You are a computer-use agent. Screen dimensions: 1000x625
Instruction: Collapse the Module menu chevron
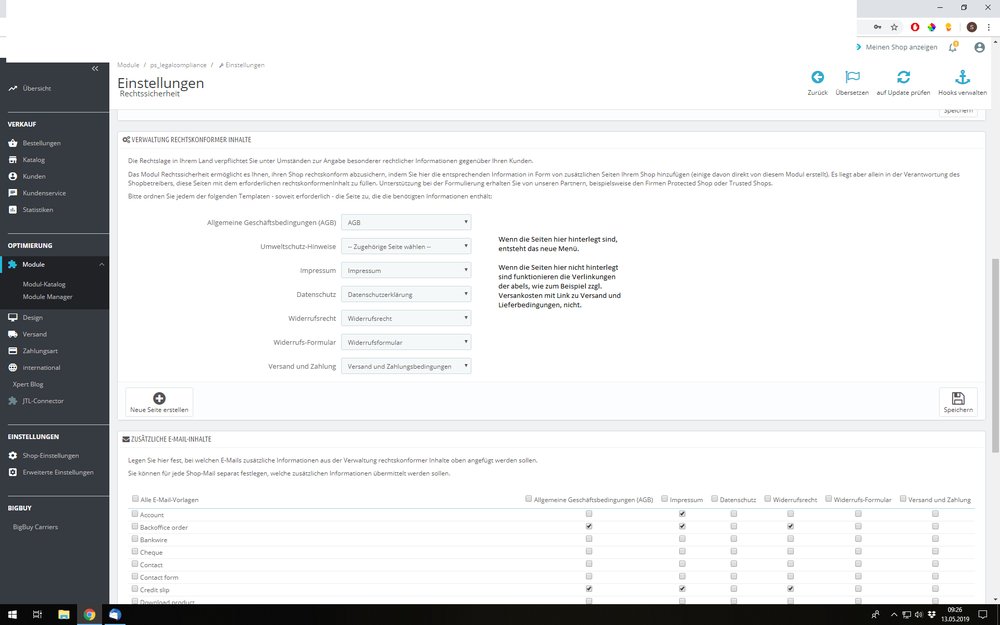click(101, 264)
